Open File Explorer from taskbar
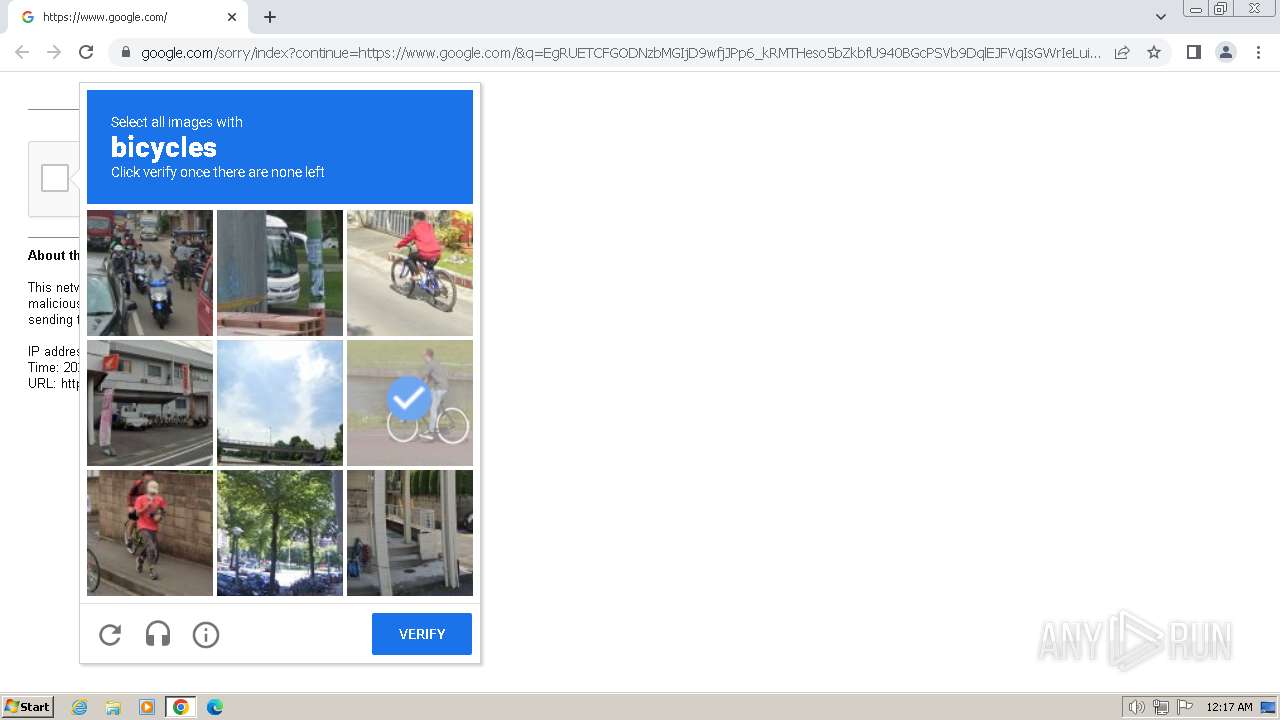Image resolution: width=1280 pixels, height=720 pixels. (113, 707)
